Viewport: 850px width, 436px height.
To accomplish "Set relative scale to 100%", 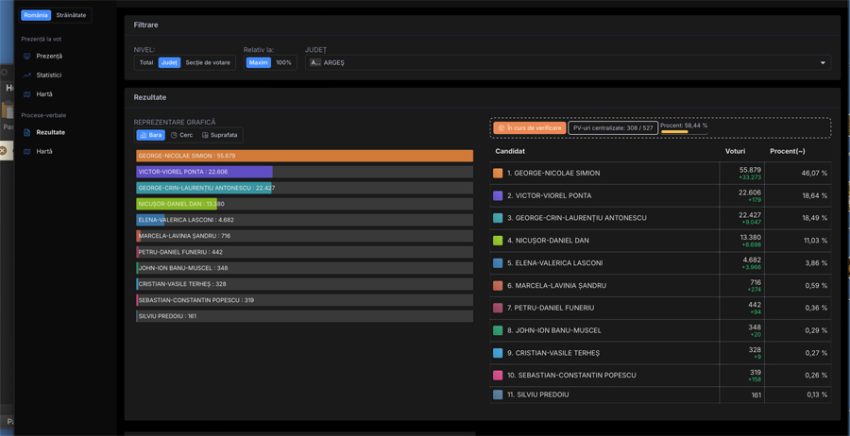I will tap(284, 62).
